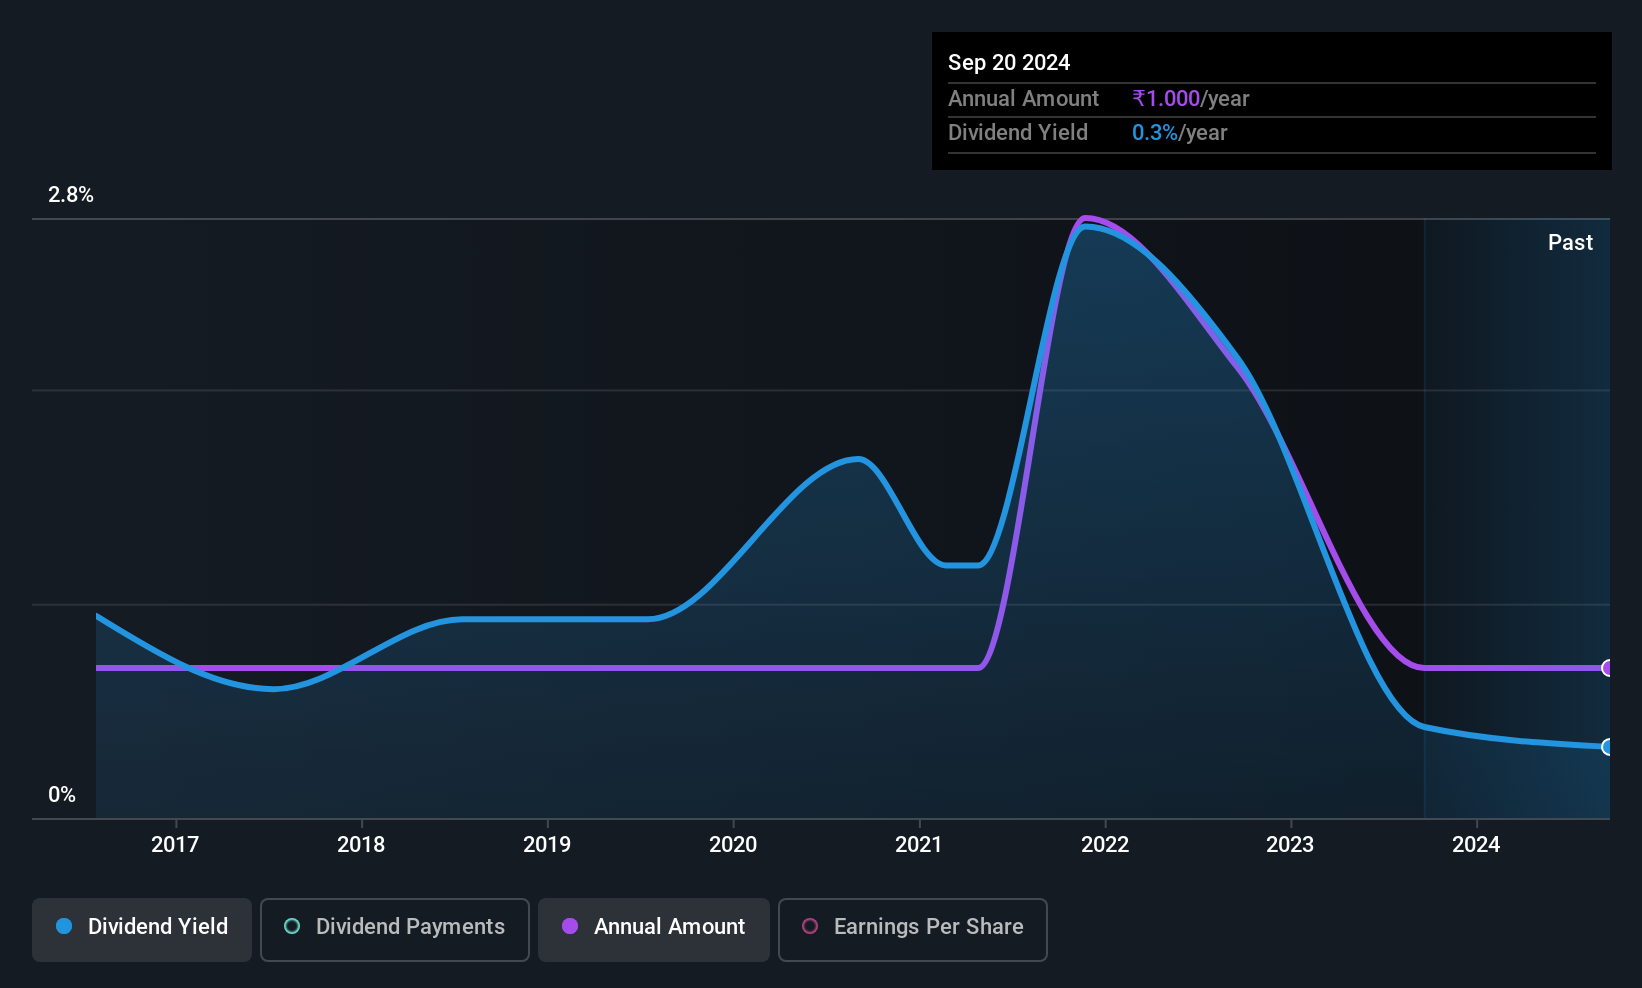Click the 2.8% y-axis label
The height and width of the screenshot is (988, 1642).
point(71,195)
